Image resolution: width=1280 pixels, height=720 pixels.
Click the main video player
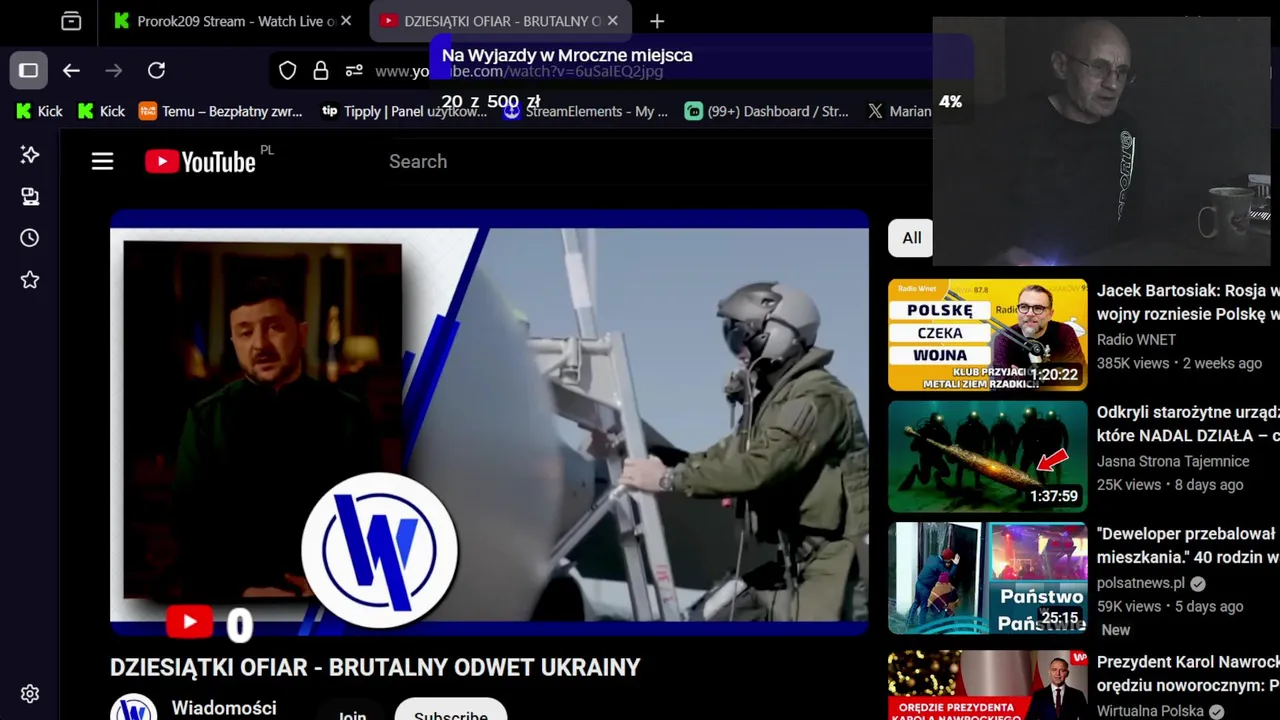(x=489, y=423)
